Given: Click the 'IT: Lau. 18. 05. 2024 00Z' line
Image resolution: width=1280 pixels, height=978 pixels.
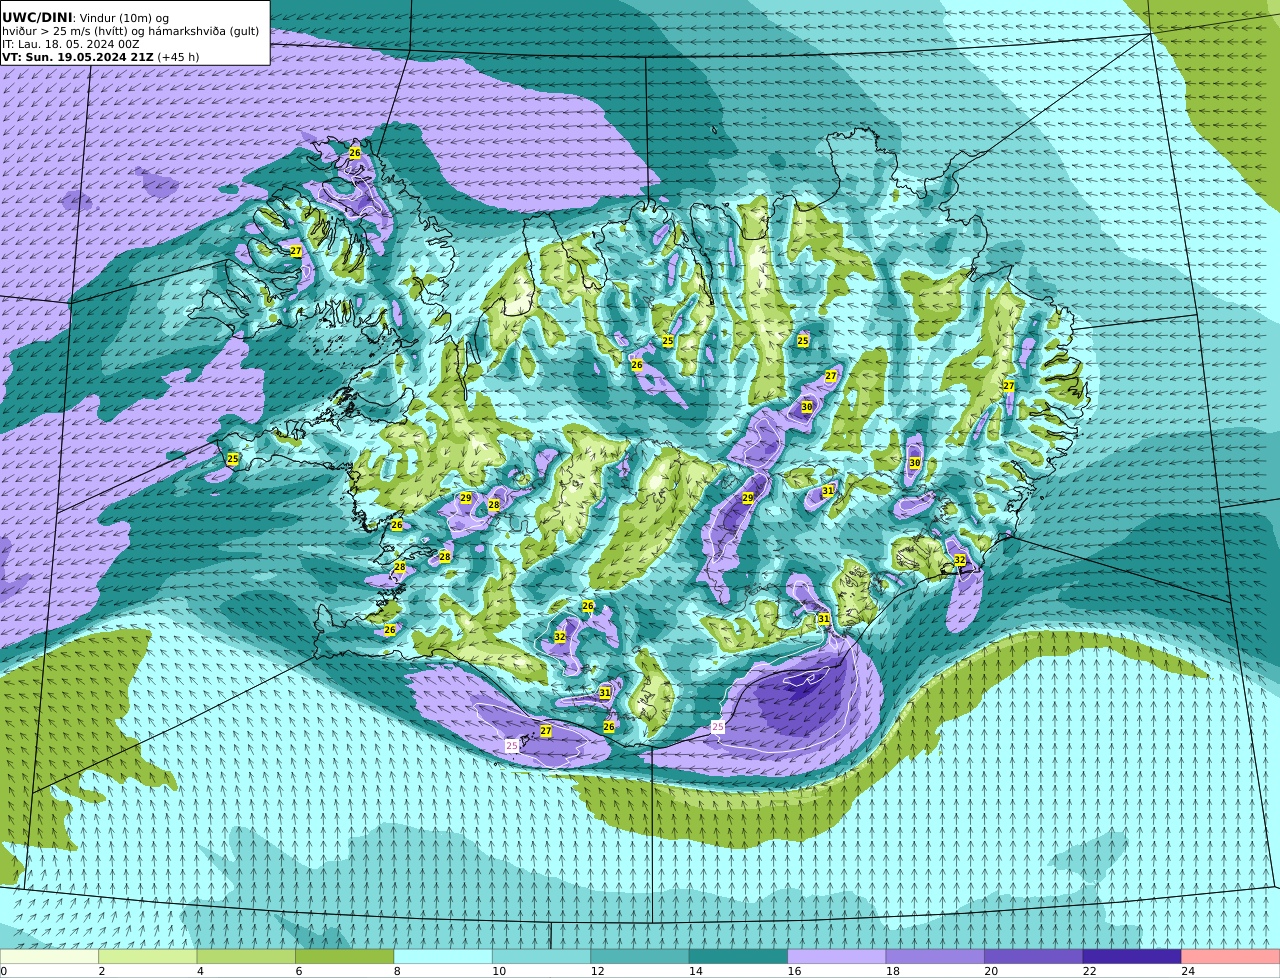Looking at the screenshot, I should 71,44.
